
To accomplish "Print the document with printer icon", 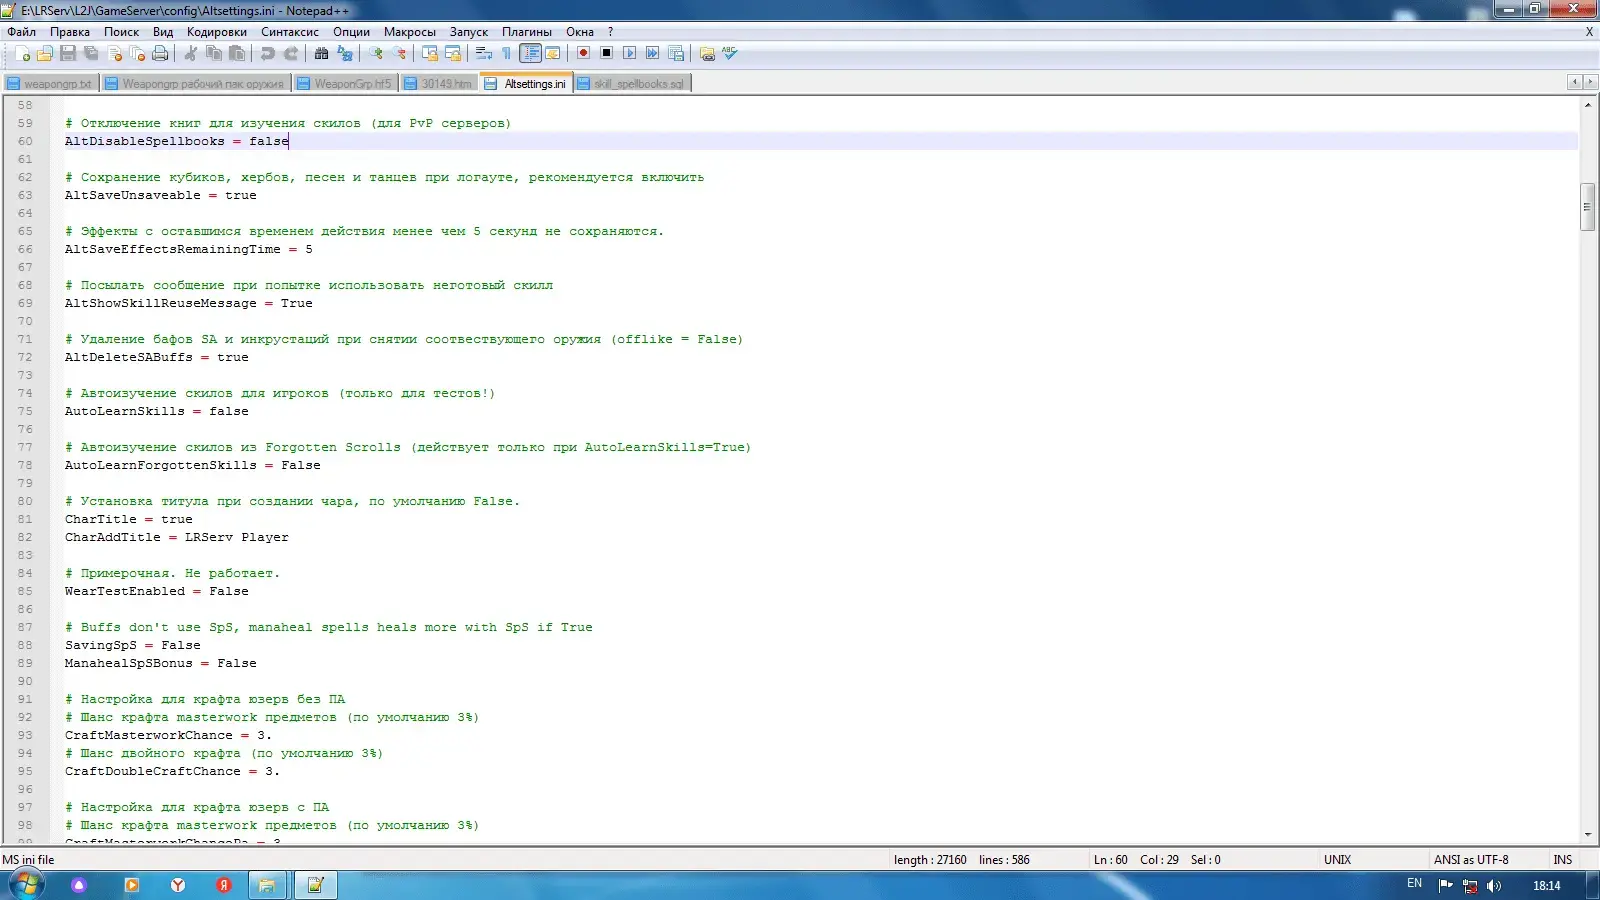I will tap(160, 54).
